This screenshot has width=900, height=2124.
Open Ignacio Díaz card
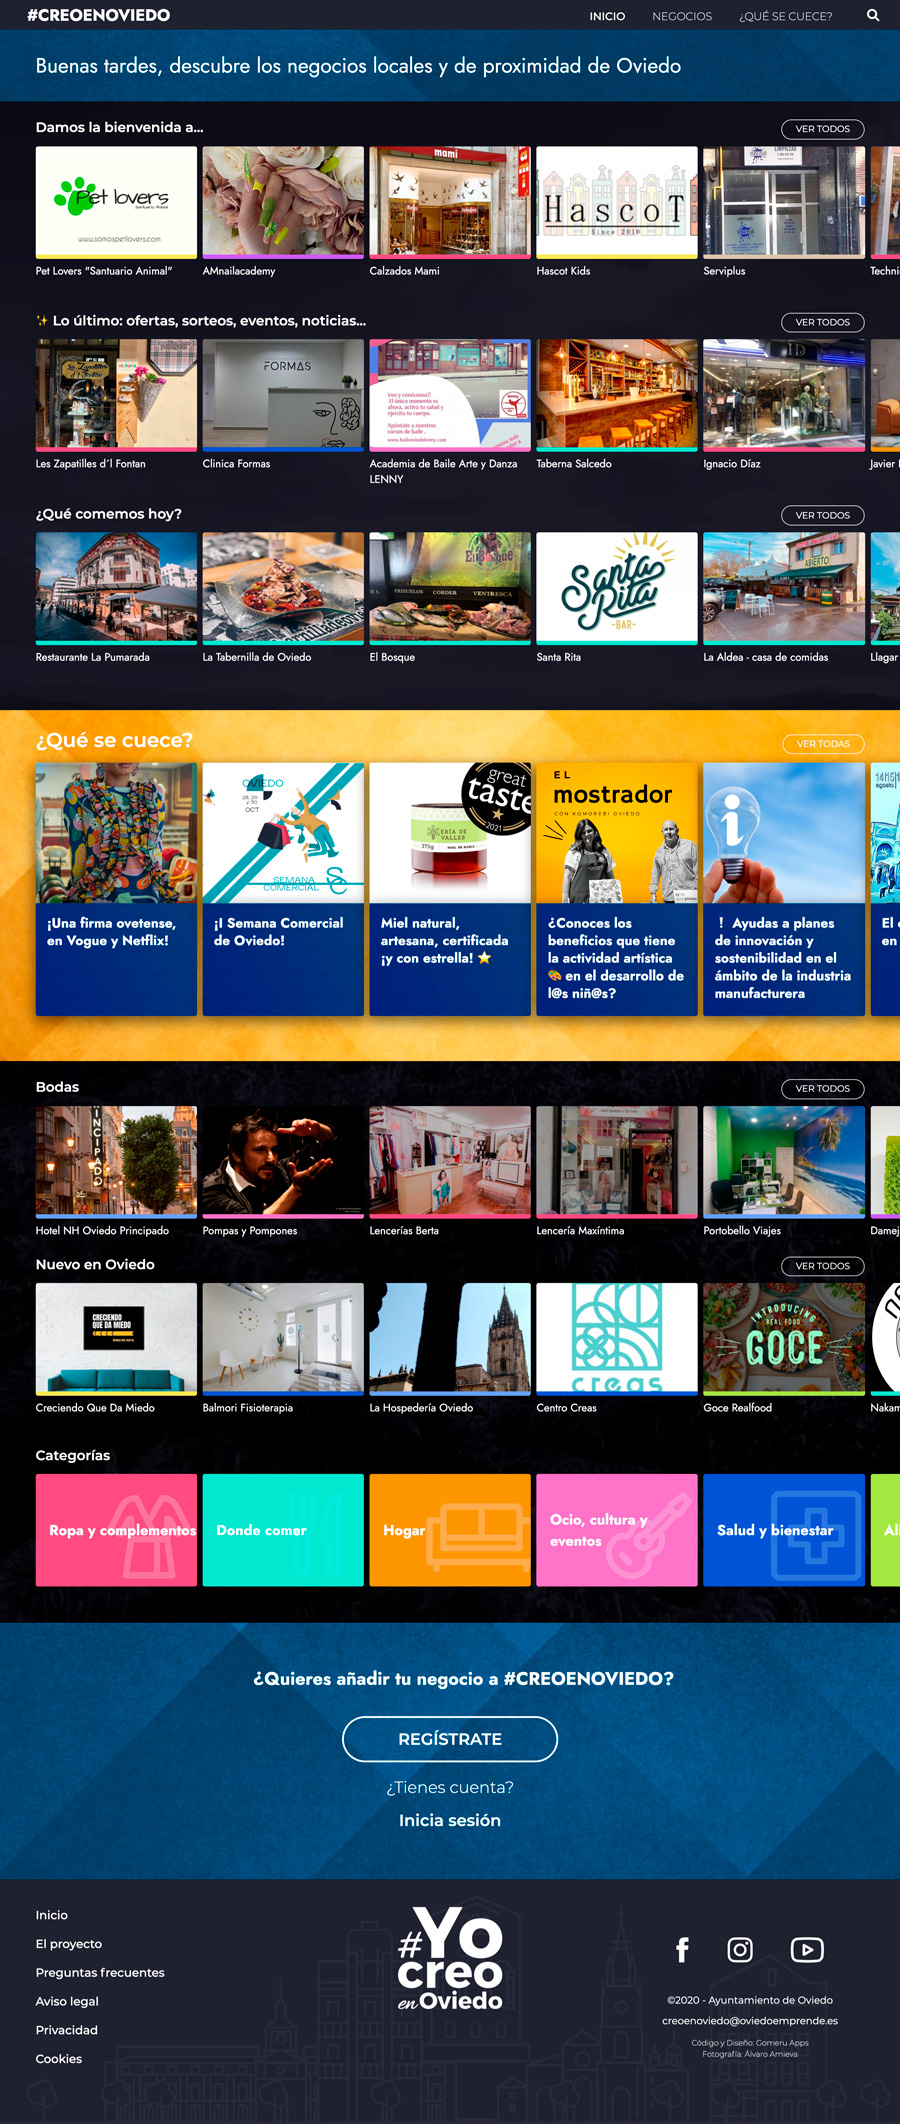784,405
